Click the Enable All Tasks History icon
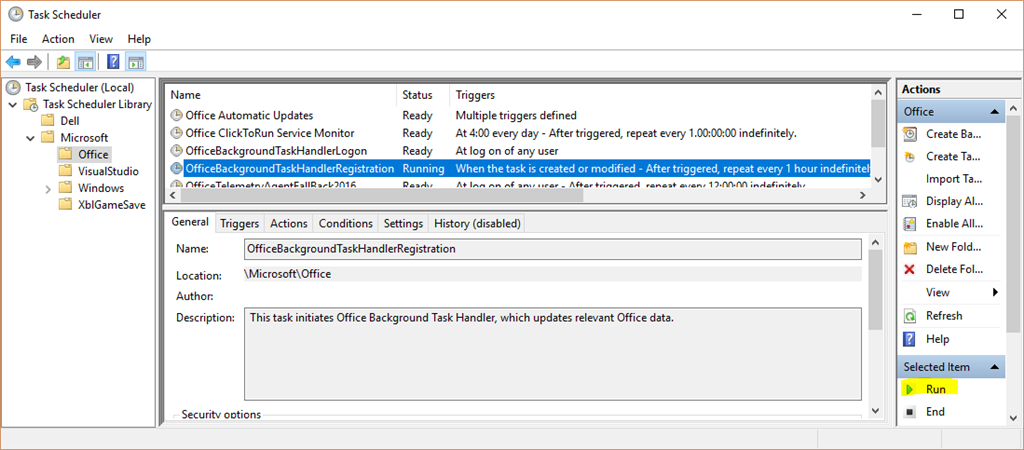This screenshot has height=450, width=1024. [x=910, y=224]
